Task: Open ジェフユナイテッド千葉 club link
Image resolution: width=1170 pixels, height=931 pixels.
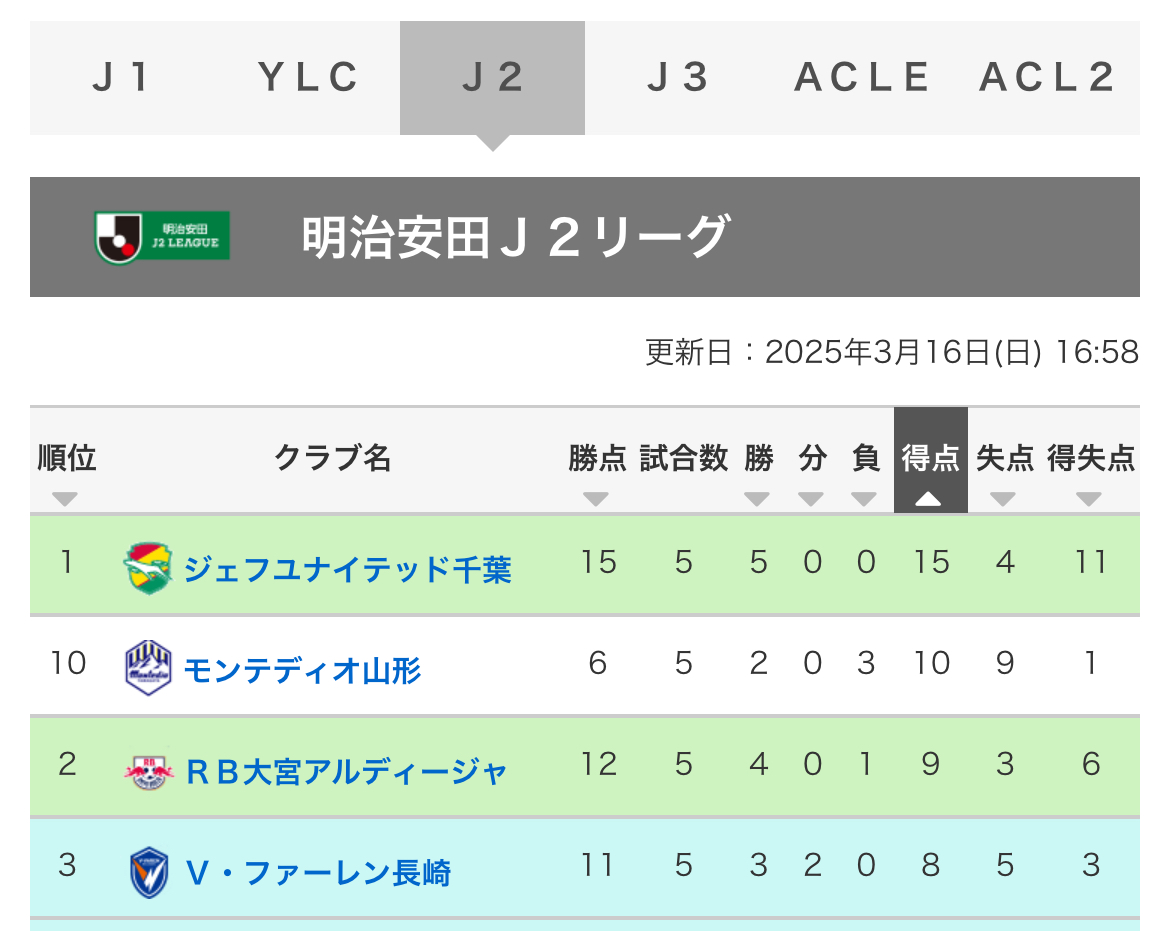Action: tap(347, 570)
